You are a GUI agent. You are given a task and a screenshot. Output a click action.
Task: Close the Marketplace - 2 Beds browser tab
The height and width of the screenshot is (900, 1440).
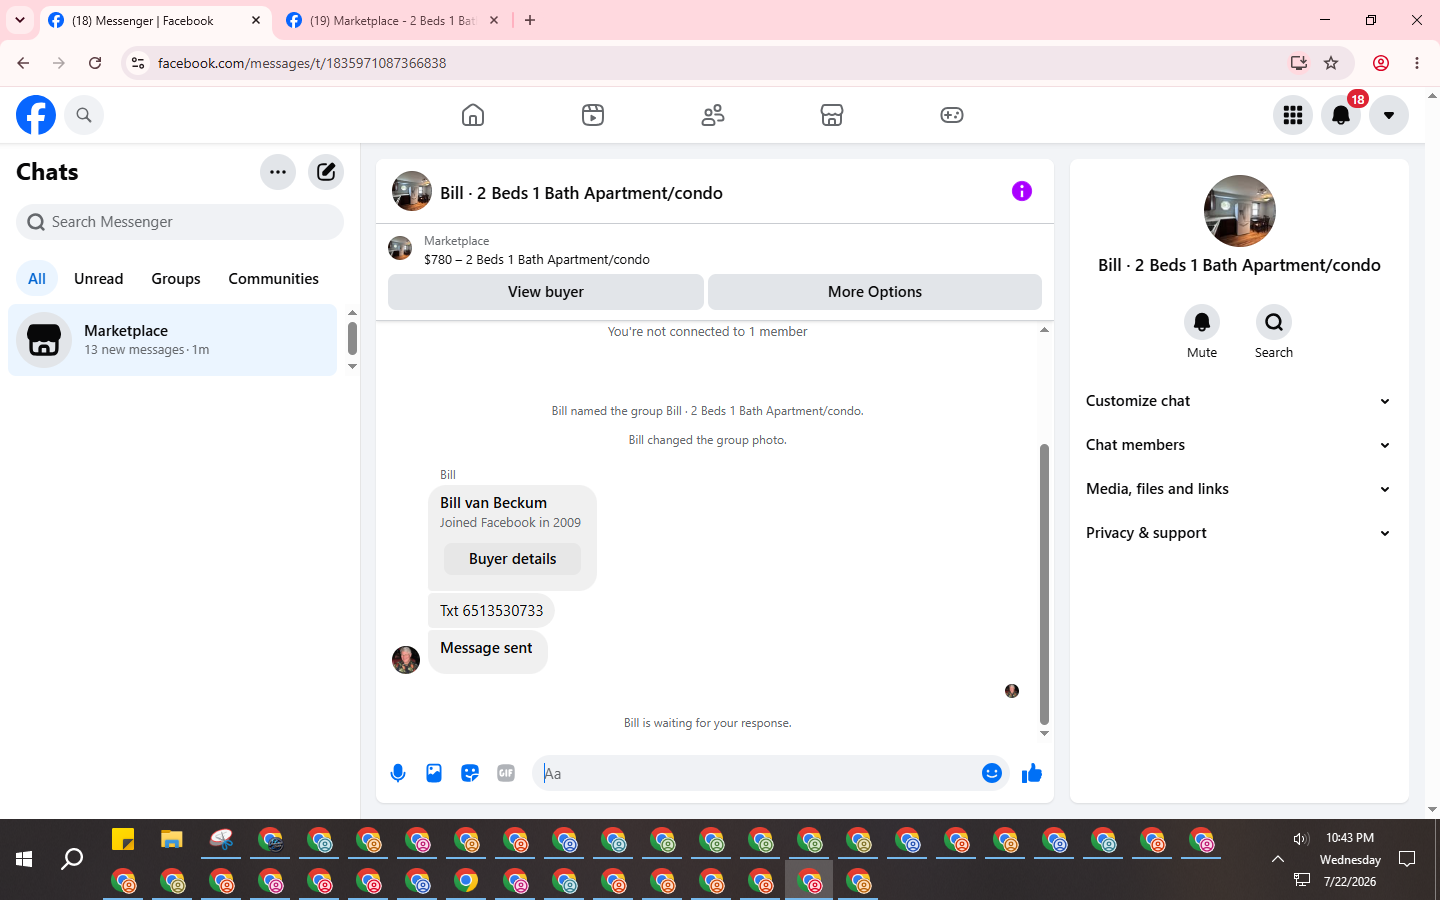coord(494,20)
